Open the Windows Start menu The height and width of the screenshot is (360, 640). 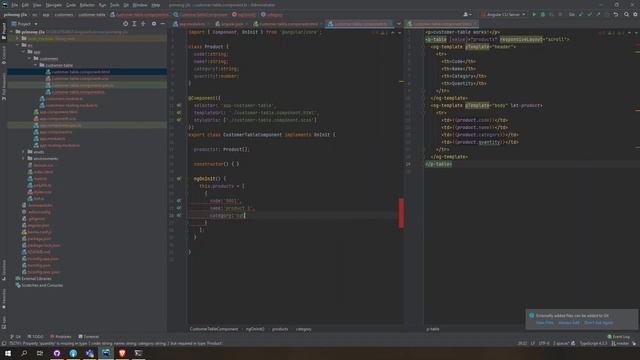(x=8, y=353)
